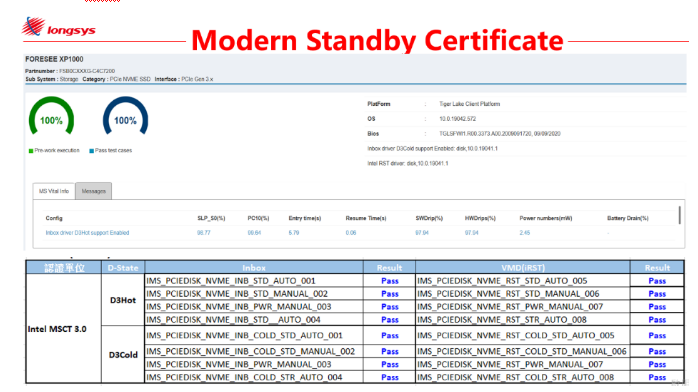Click Pass result beside RST_STR_AUTO_008
Viewport: 698px width, 392px height.
tap(657, 319)
